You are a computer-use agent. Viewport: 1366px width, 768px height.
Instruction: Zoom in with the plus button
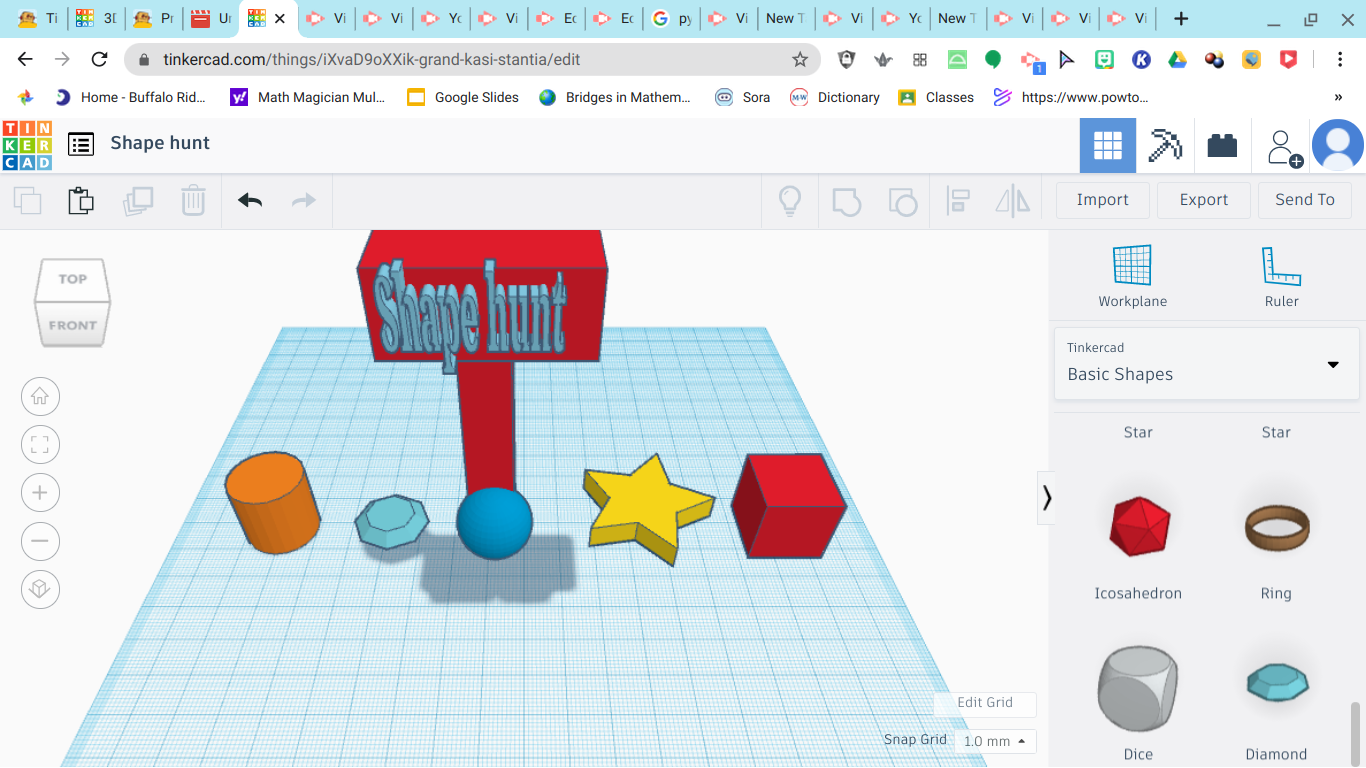click(40, 493)
